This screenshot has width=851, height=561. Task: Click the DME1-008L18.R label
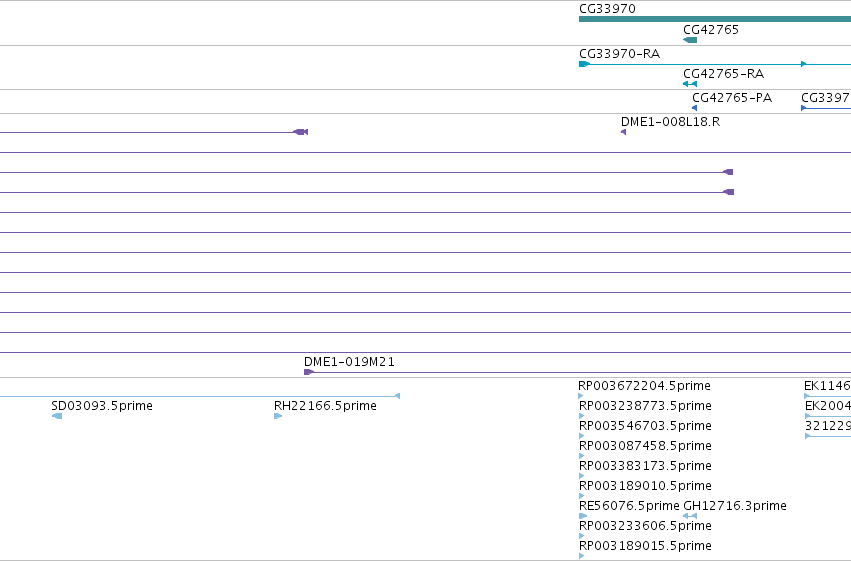coord(670,122)
